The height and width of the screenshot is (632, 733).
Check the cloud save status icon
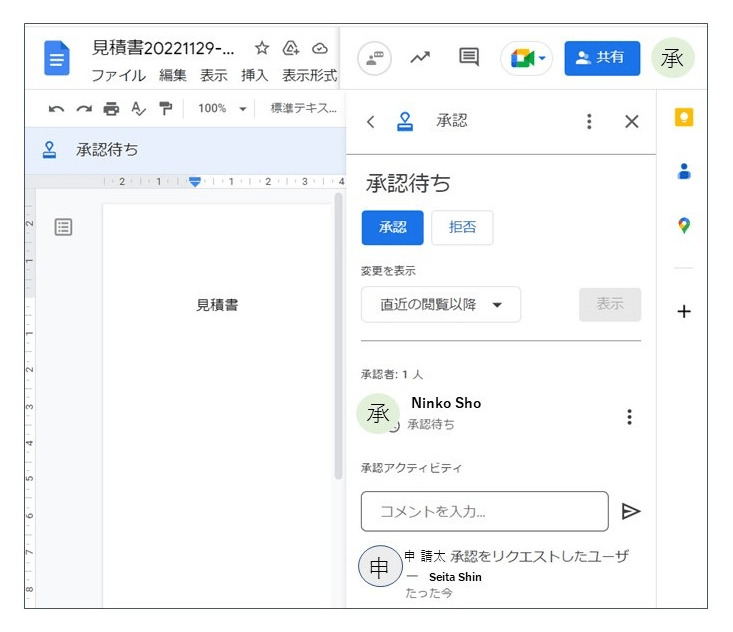320,48
